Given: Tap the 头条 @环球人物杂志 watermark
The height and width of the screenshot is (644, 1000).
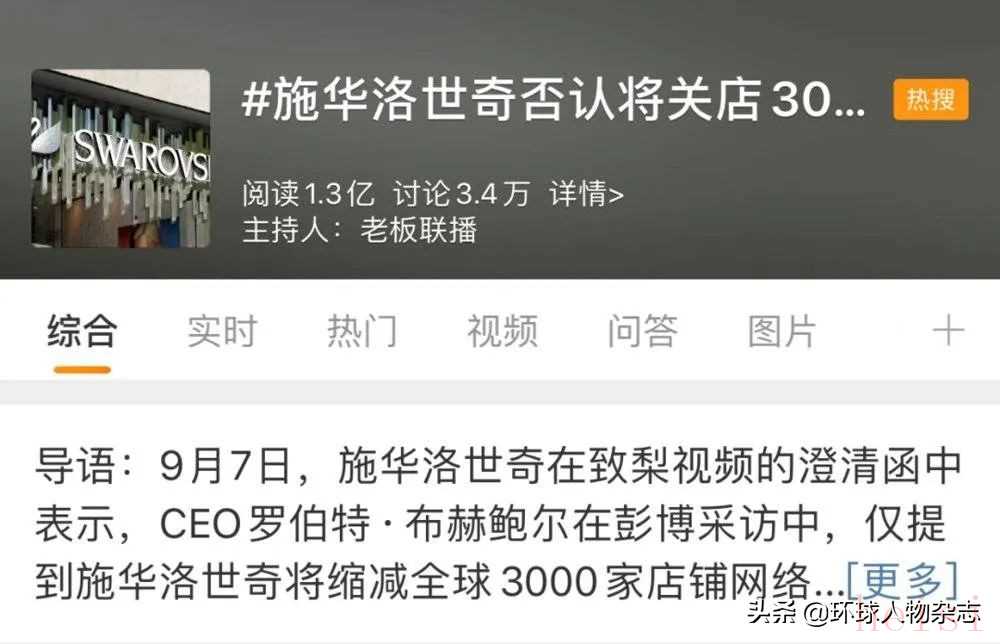Looking at the screenshot, I should click(x=864, y=613).
